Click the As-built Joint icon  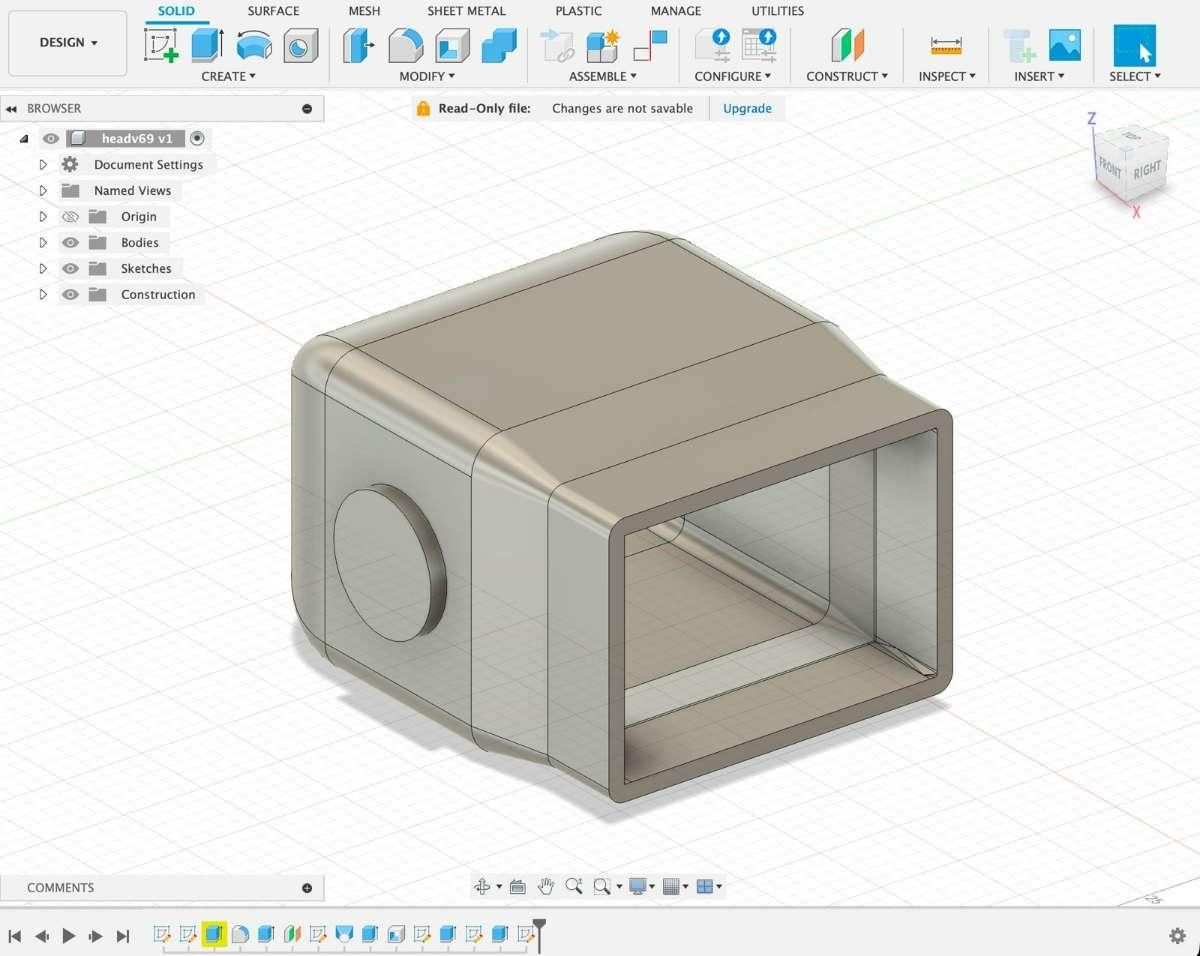coord(650,45)
